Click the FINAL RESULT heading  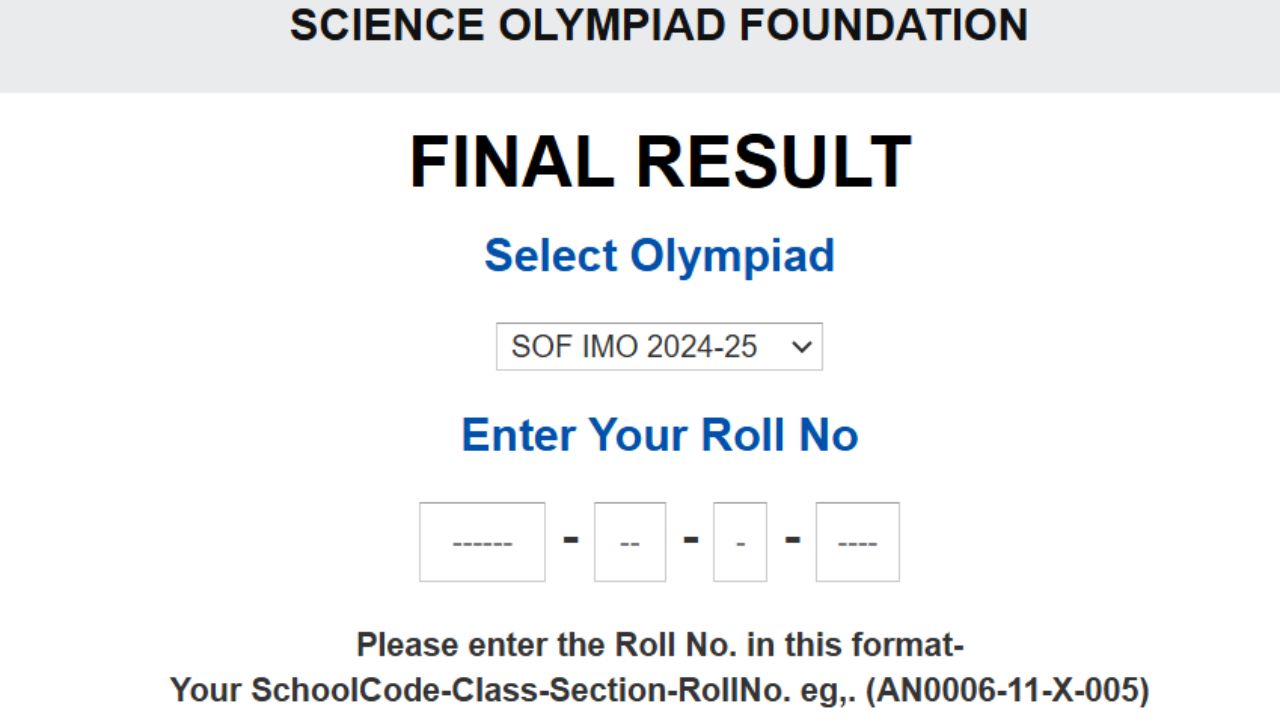tap(660, 160)
